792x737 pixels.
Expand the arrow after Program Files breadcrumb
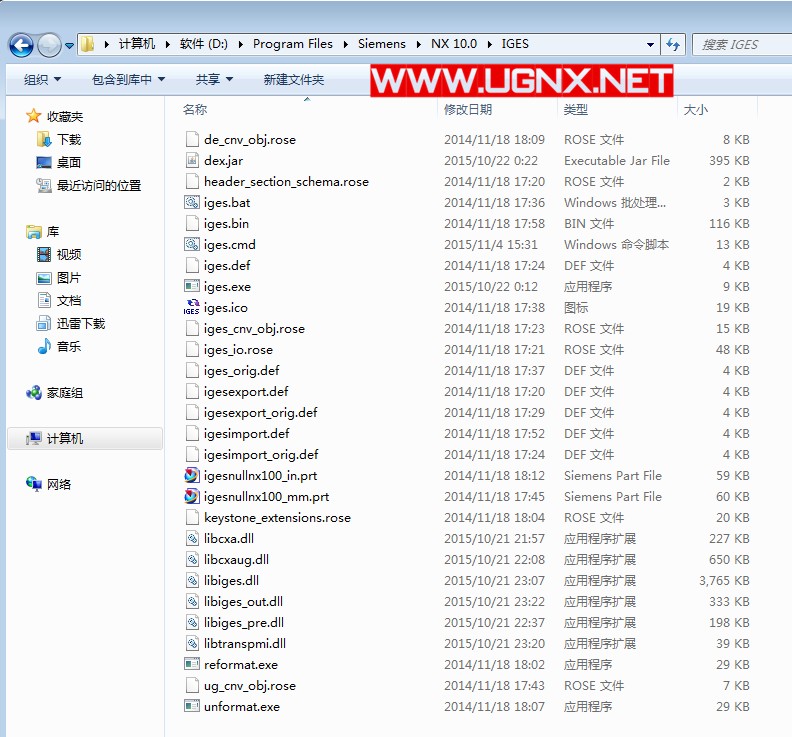(x=346, y=44)
